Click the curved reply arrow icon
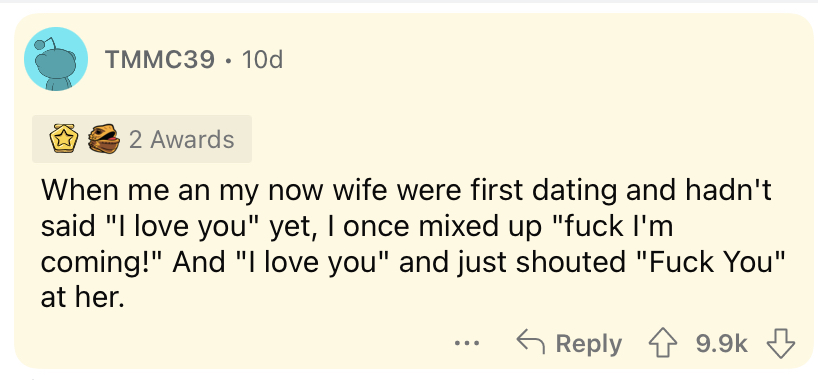818x380 pixels. coord(531,342)
